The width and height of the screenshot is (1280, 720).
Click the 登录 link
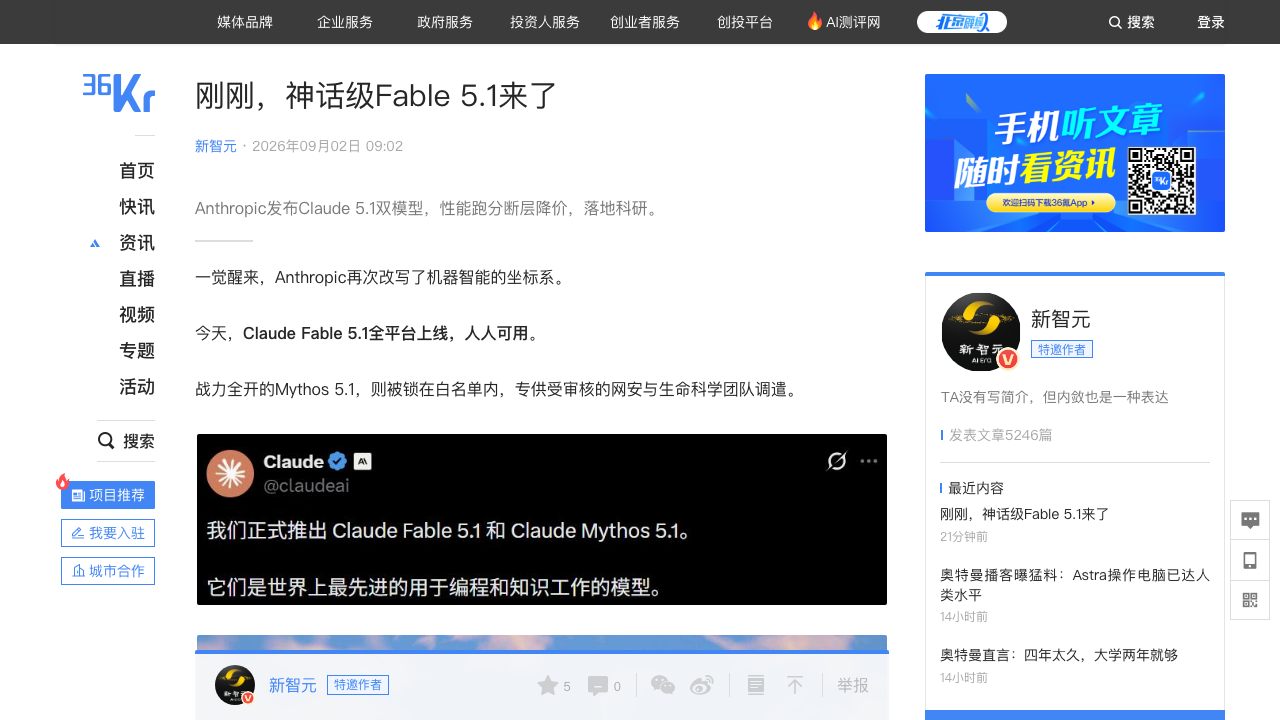pos(1211,22)
